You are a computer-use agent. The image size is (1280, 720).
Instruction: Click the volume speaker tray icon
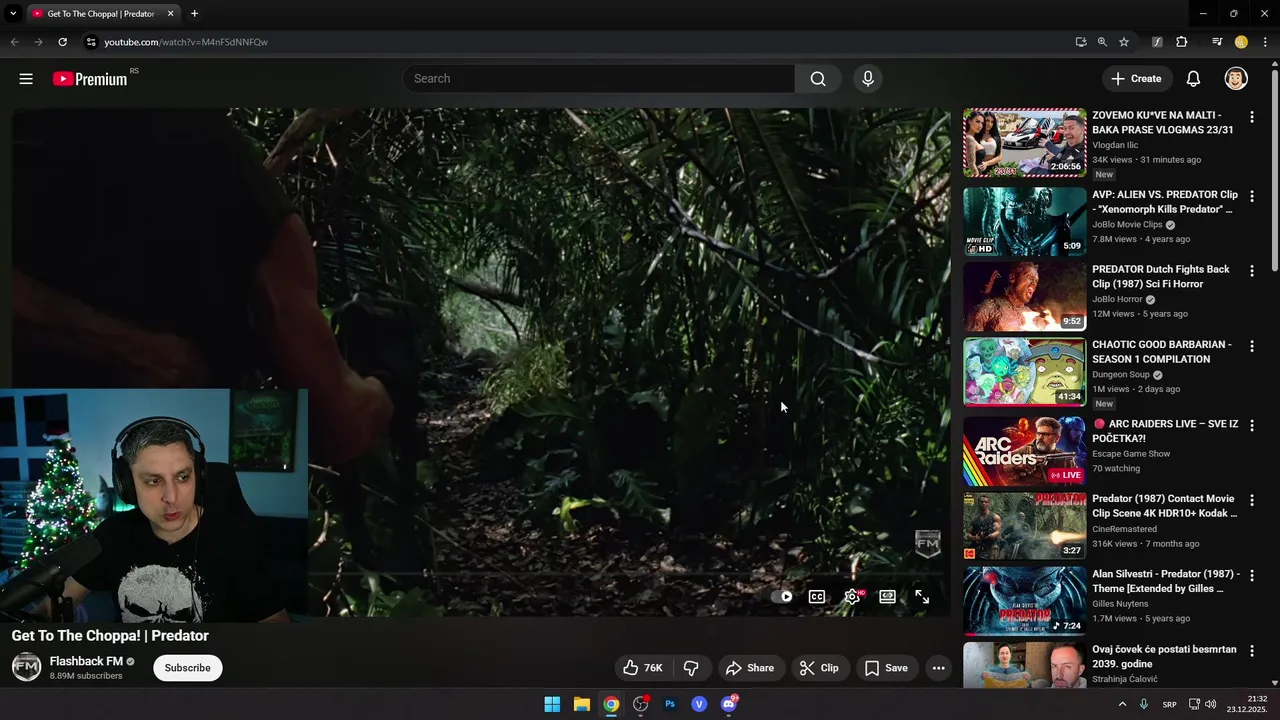click(1211, 704)
